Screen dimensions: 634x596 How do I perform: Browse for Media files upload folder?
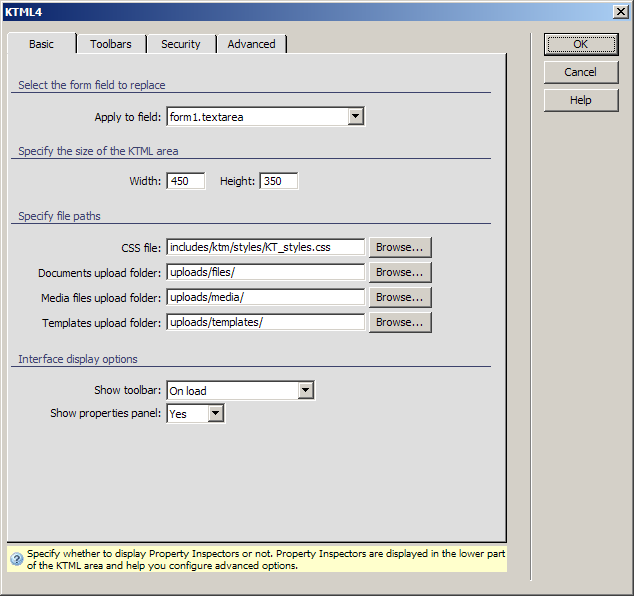[x=400, y=297]
